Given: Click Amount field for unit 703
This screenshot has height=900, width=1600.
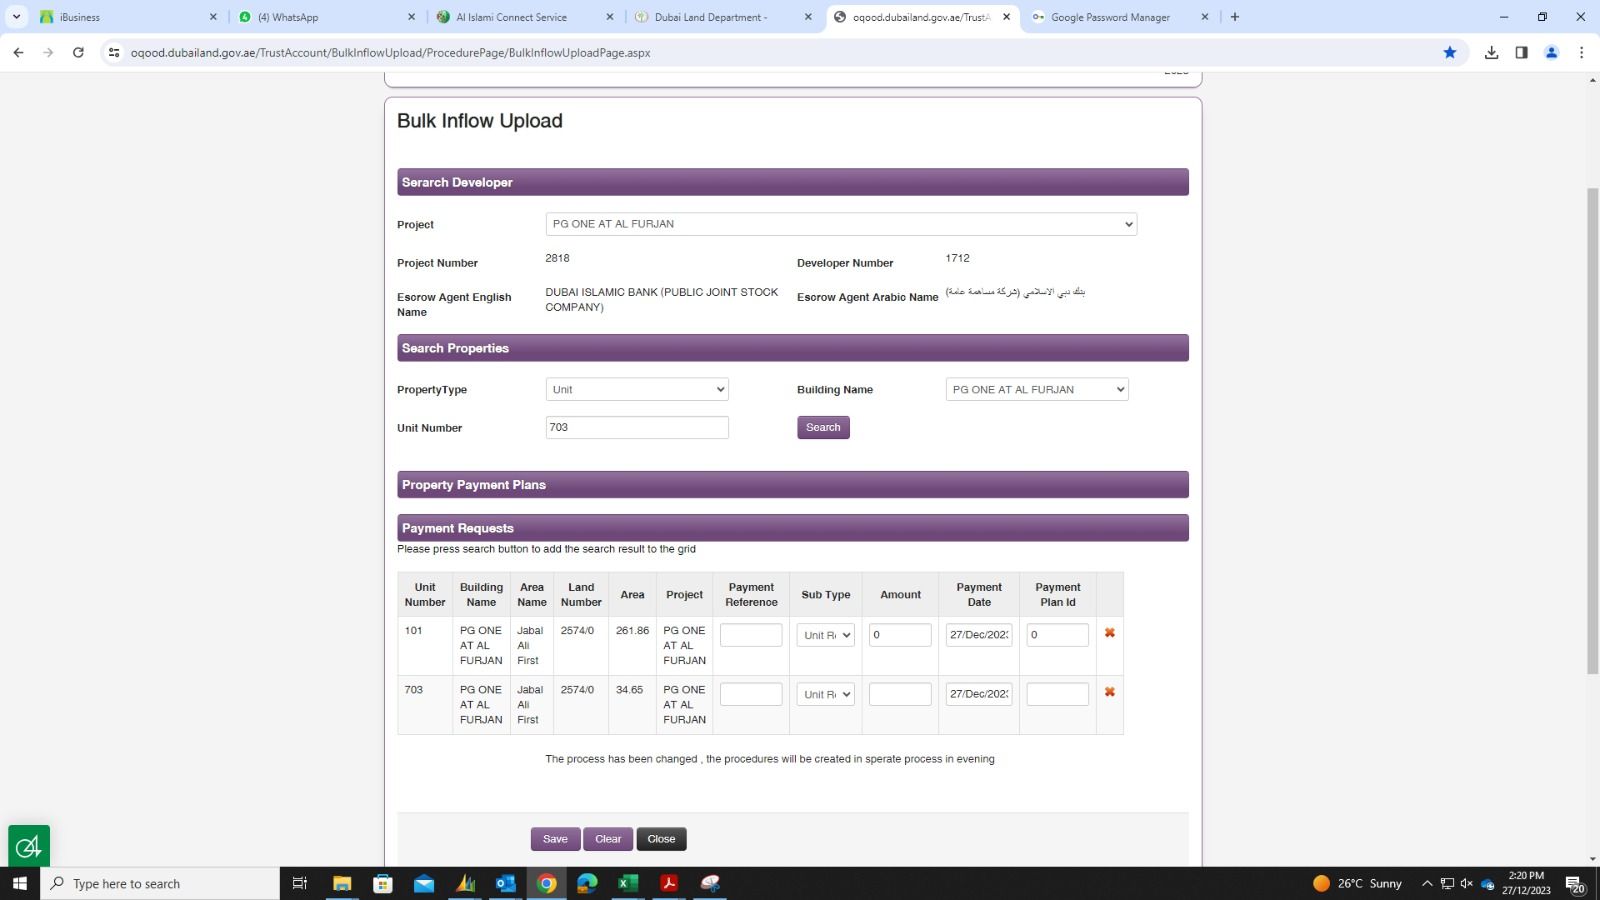Looking at the screenshot, I should pos(900,694).
